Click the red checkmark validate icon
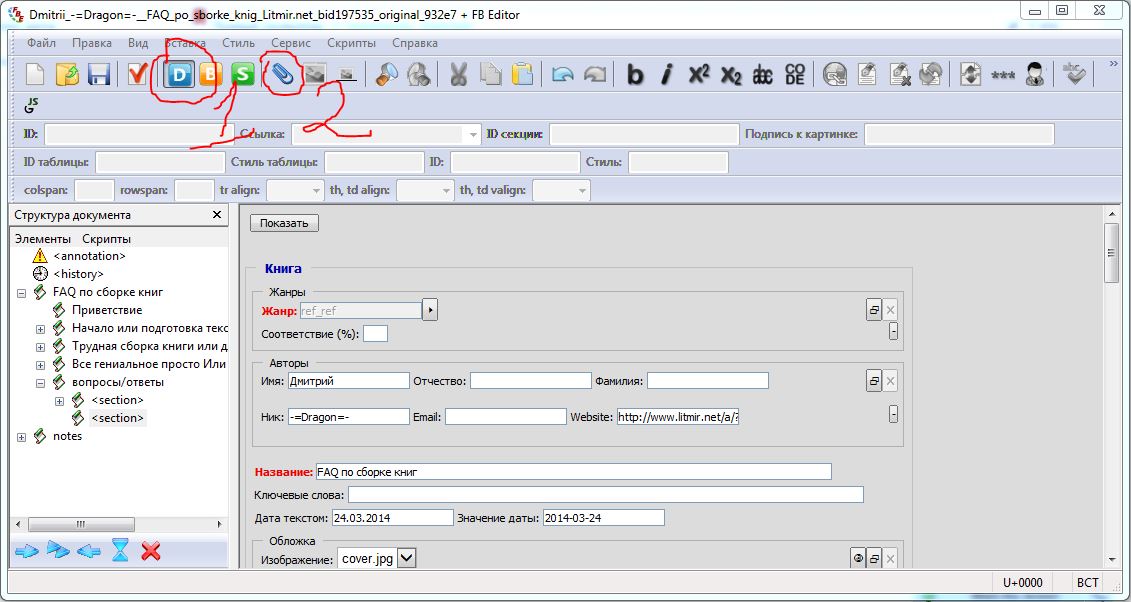This screenshot has width=1131, height=602. pos(137,75)
